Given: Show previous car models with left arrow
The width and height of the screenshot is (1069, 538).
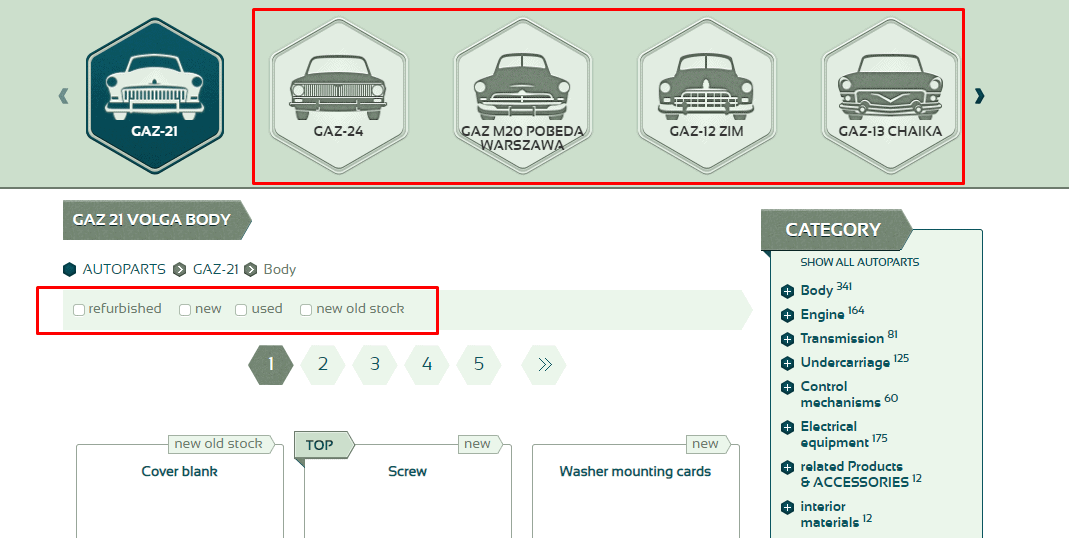Looking at the screenshot, I should click(x=63, y=96).
